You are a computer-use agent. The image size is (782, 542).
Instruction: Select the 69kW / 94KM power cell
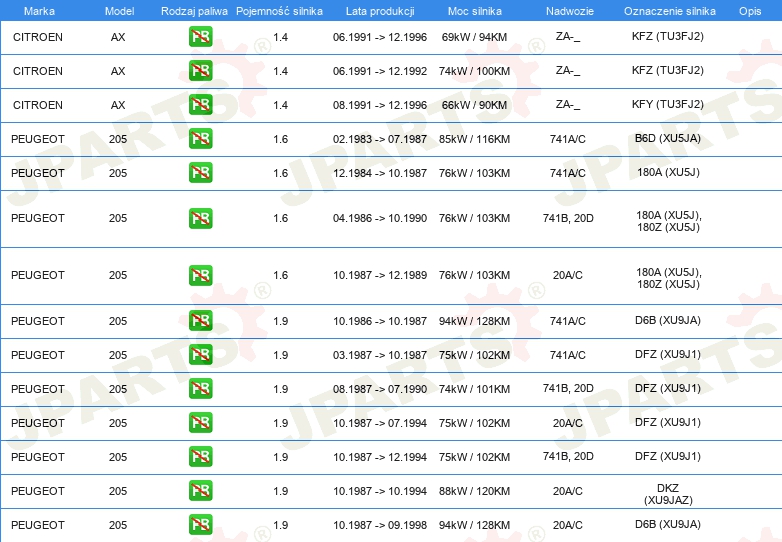coord(474,37)
